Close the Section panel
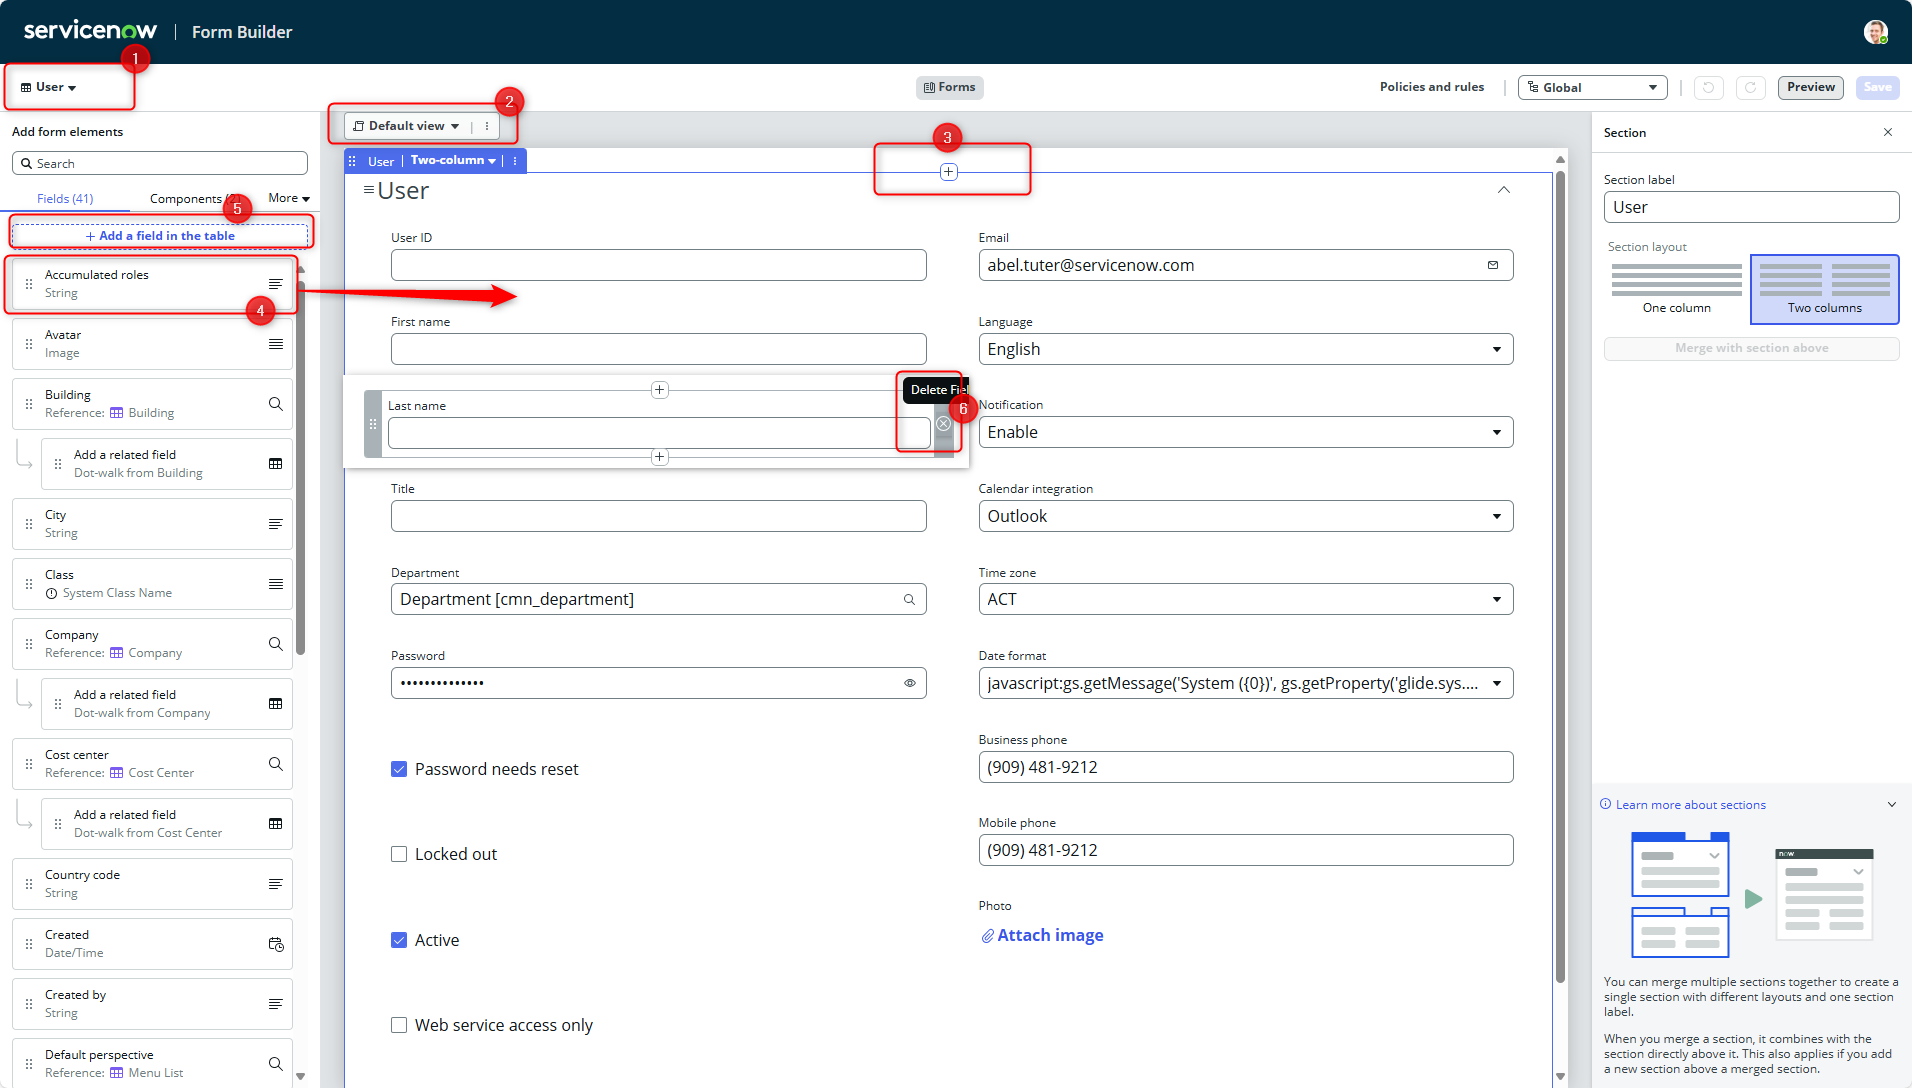 1888,132
